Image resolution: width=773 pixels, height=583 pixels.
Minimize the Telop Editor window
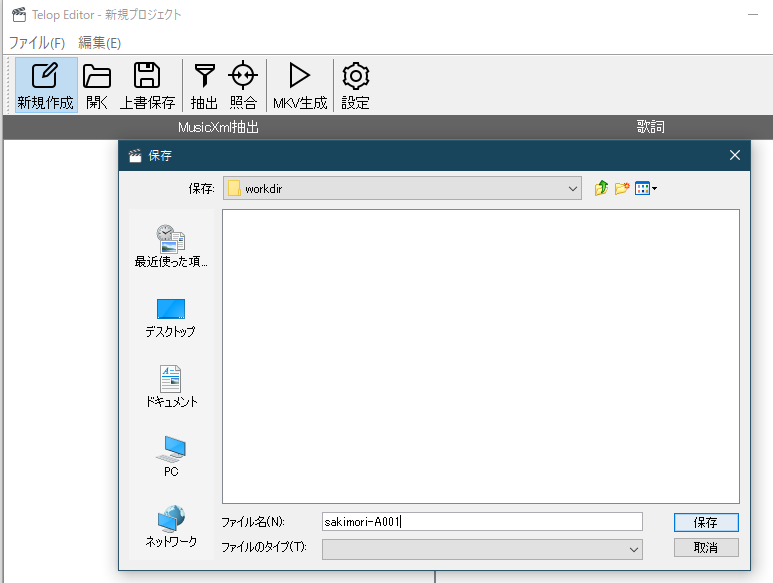click(752, 15)
